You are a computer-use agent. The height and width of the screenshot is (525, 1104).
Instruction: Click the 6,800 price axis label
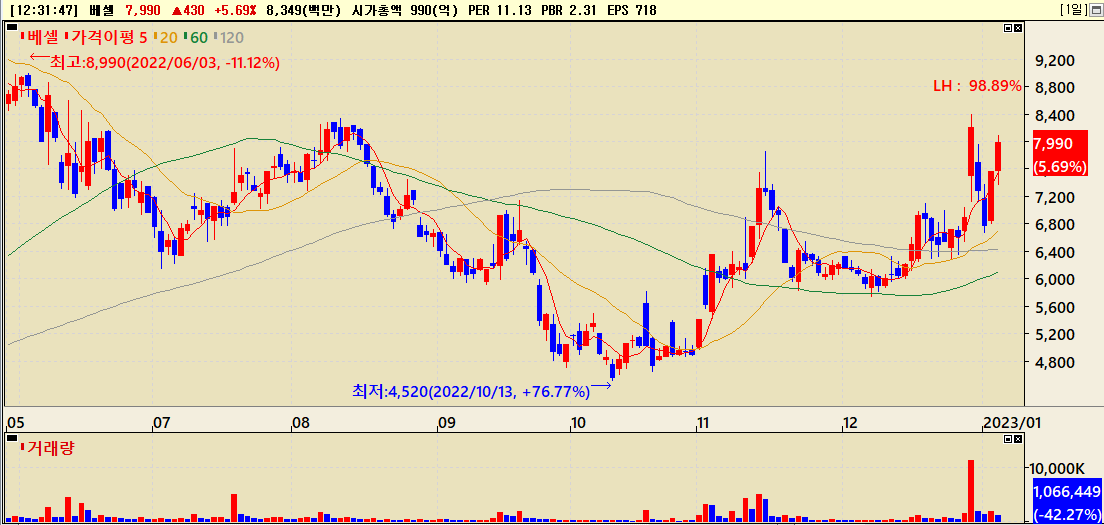coord(1053,225)
